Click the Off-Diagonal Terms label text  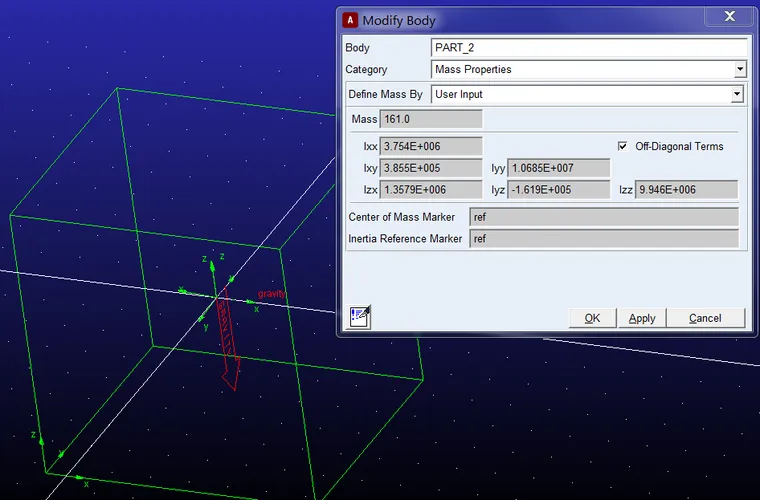pos(679,146)
